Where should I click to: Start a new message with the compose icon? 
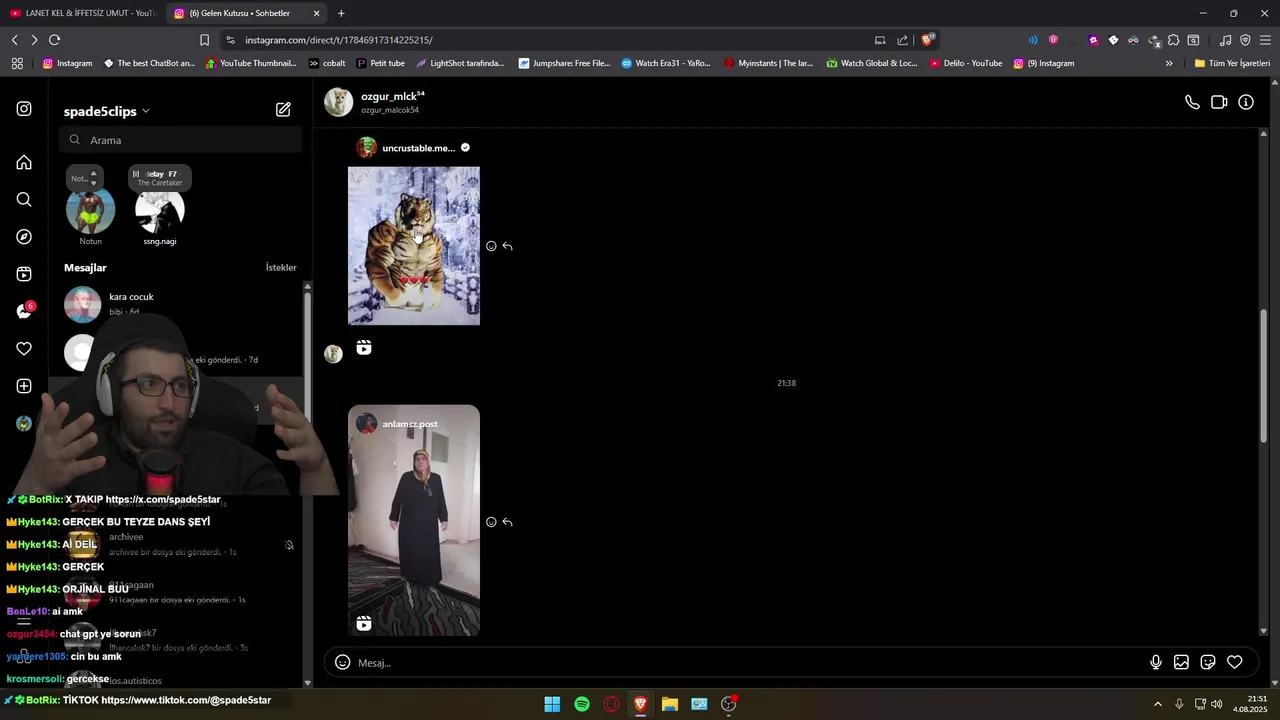(x=283, y=110)
